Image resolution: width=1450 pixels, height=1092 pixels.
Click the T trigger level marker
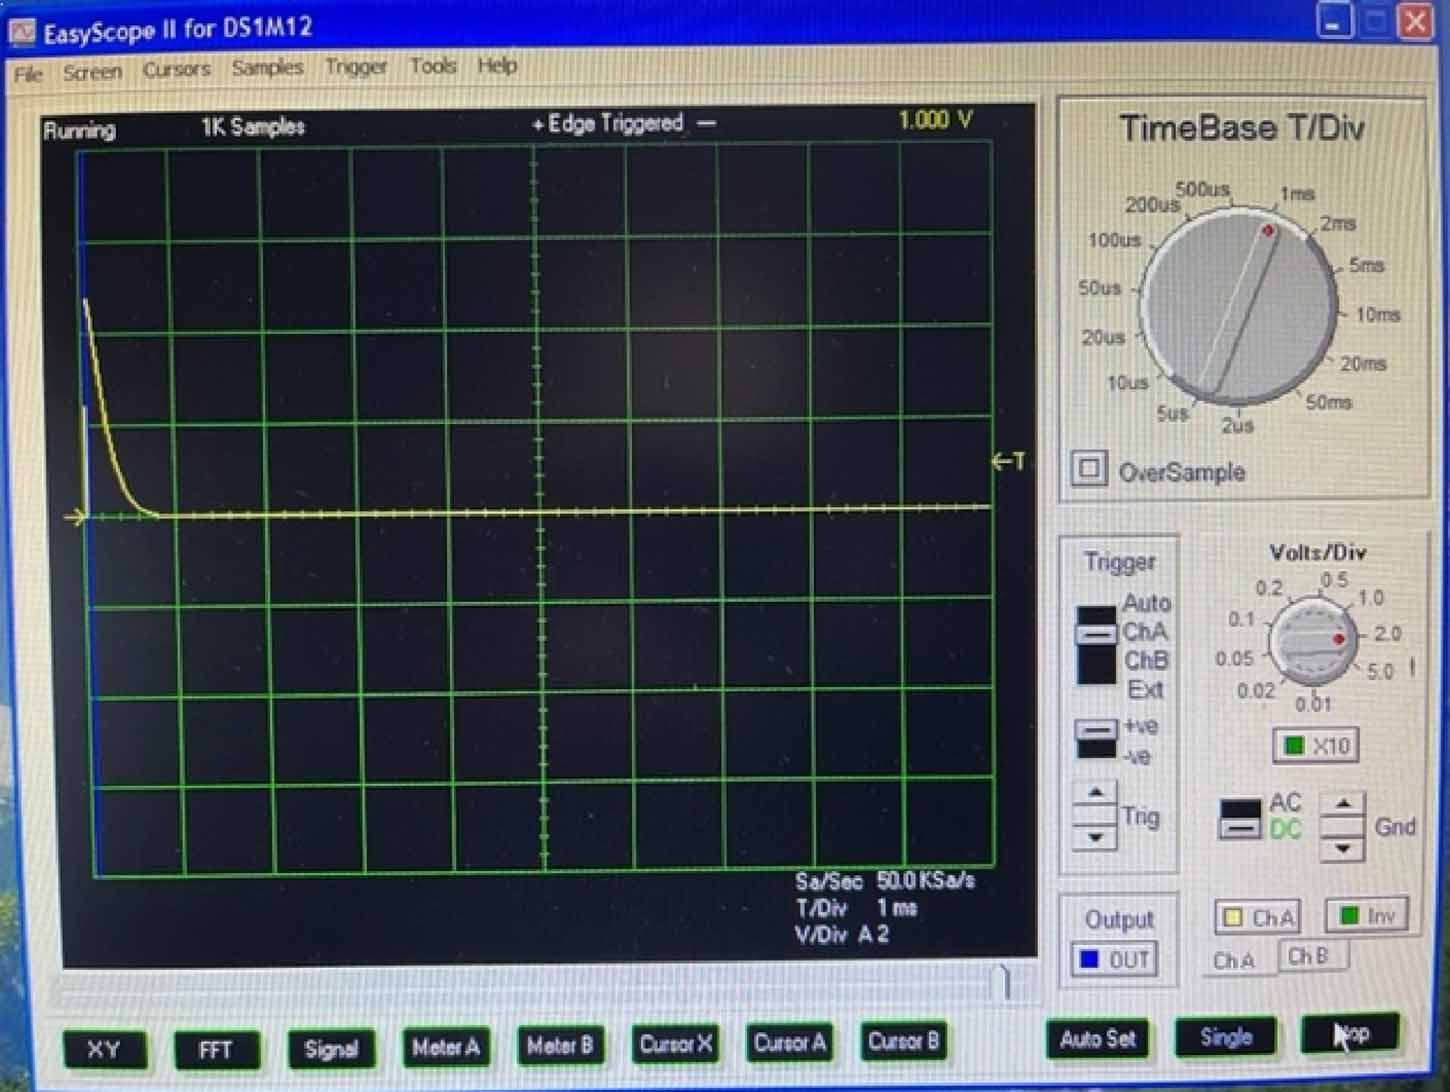[x=1008, y=461]
